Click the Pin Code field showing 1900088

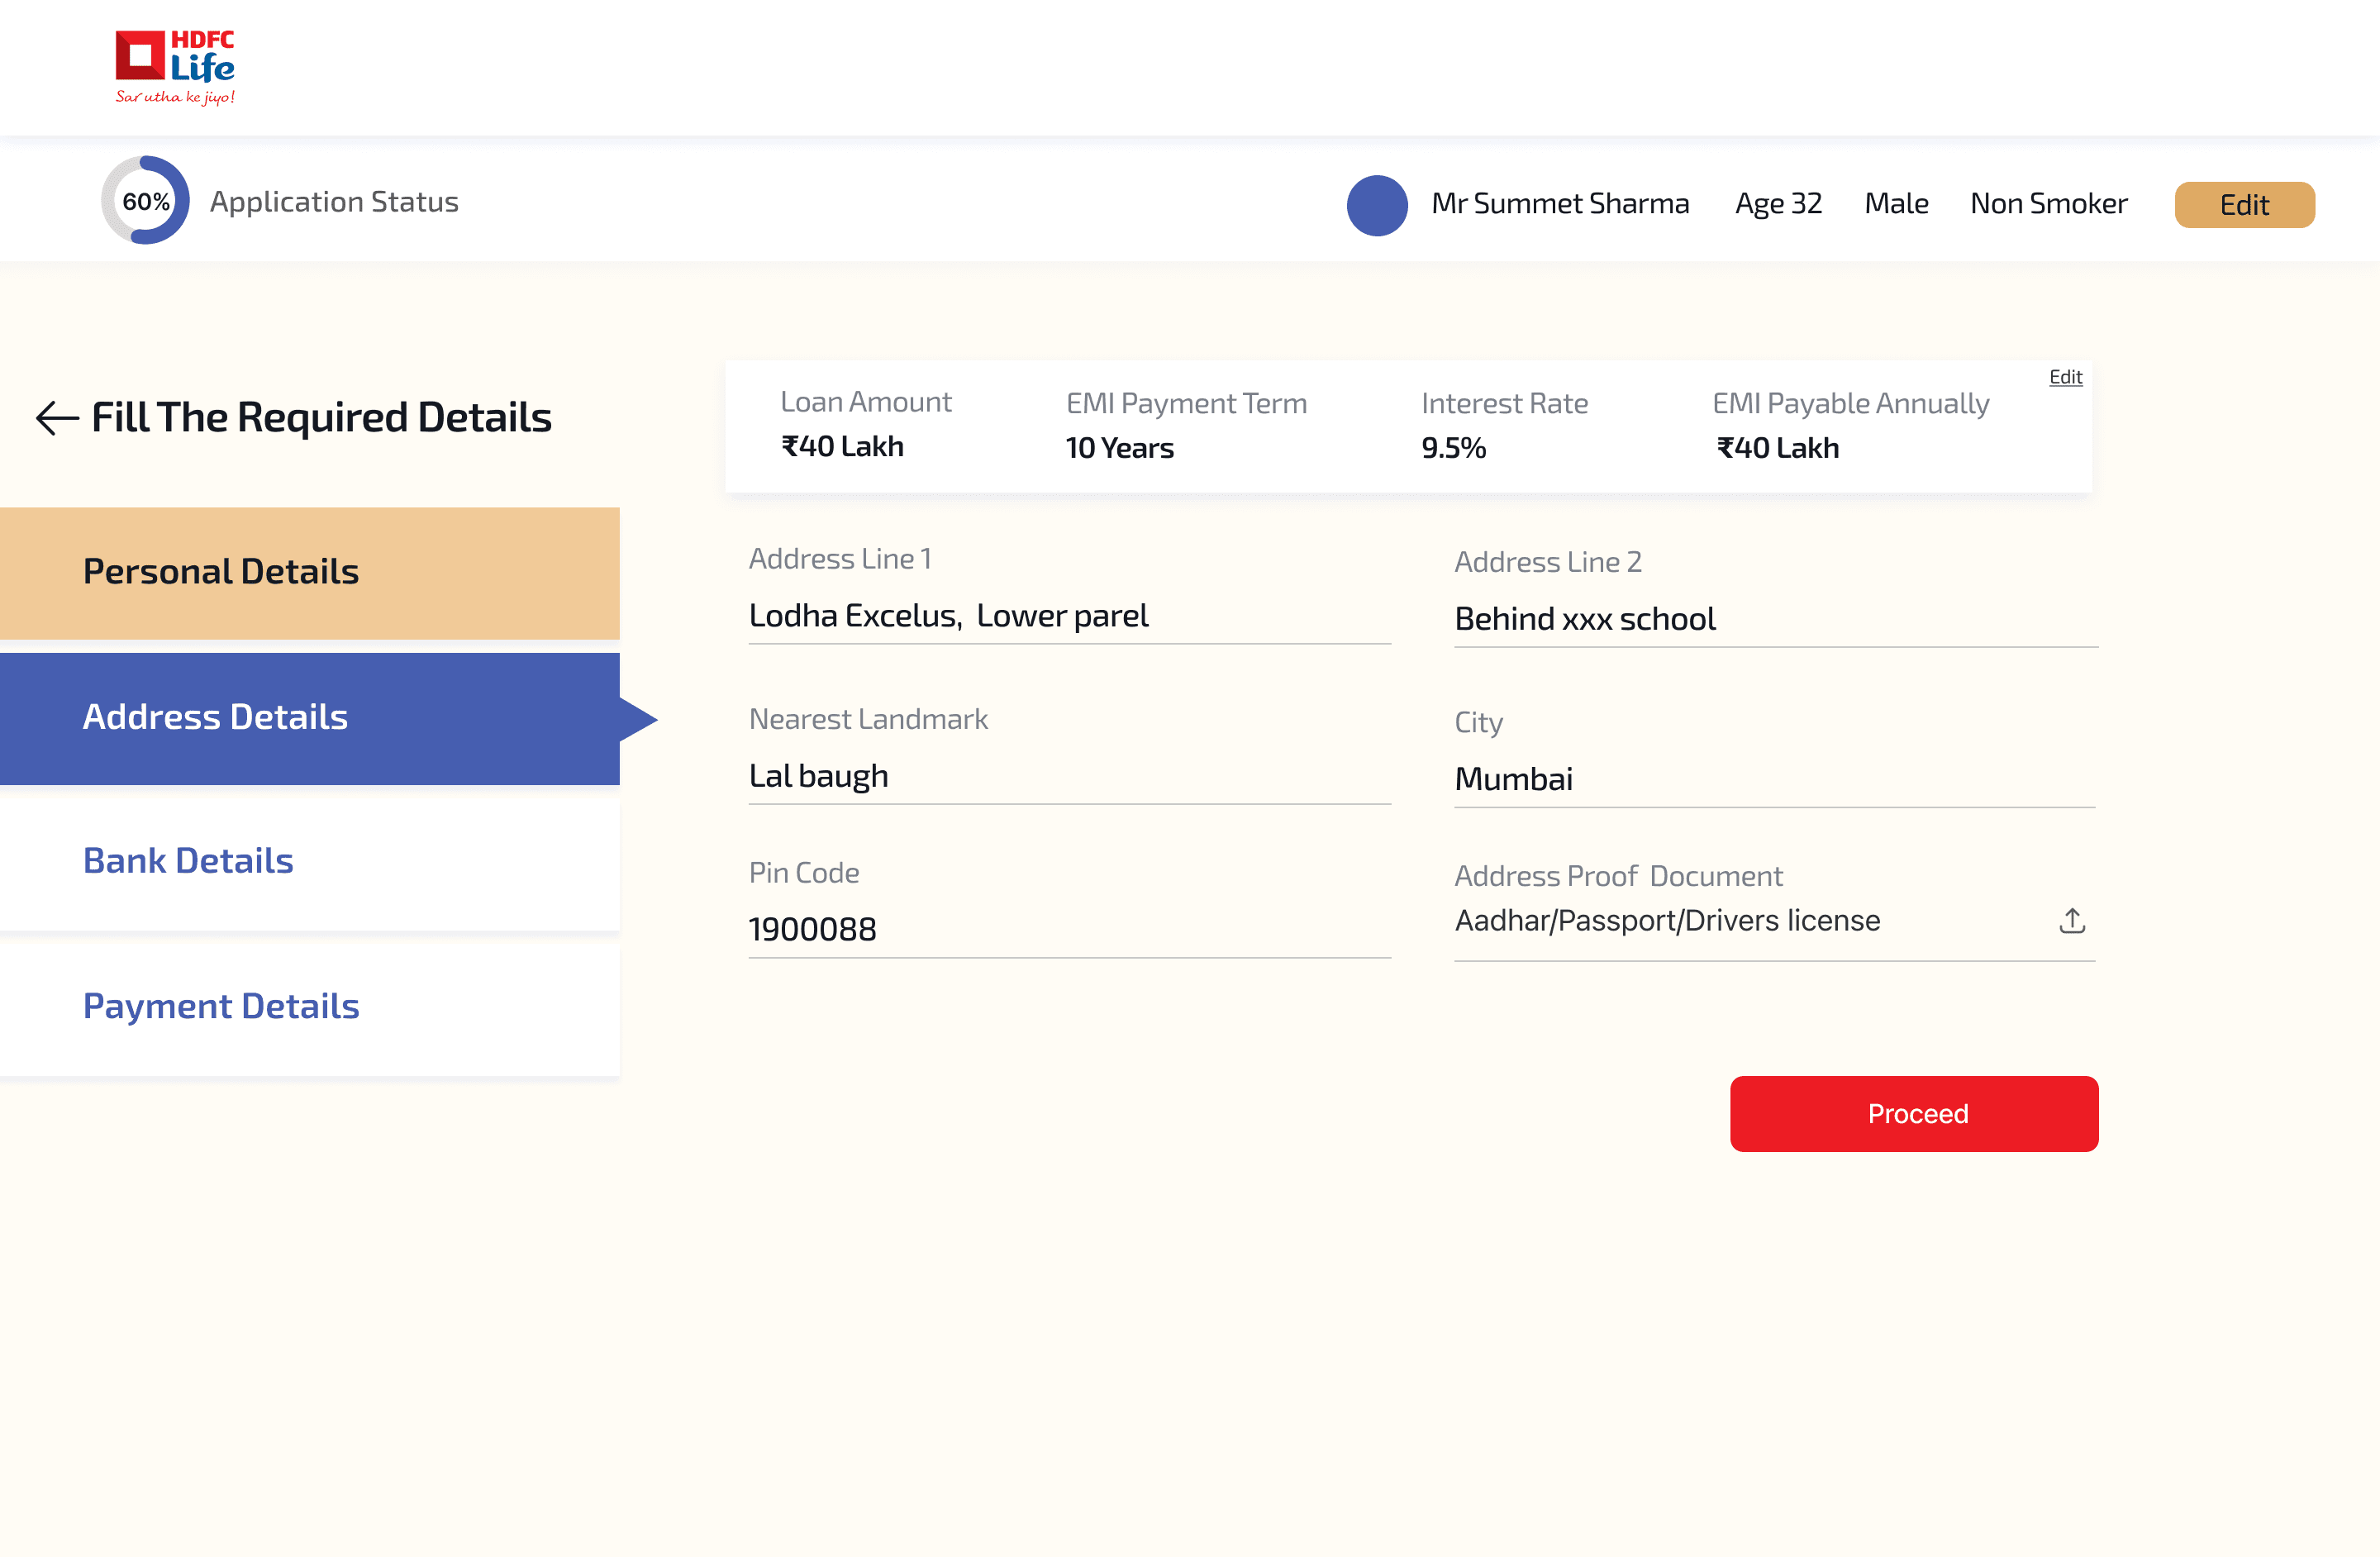1070,930
